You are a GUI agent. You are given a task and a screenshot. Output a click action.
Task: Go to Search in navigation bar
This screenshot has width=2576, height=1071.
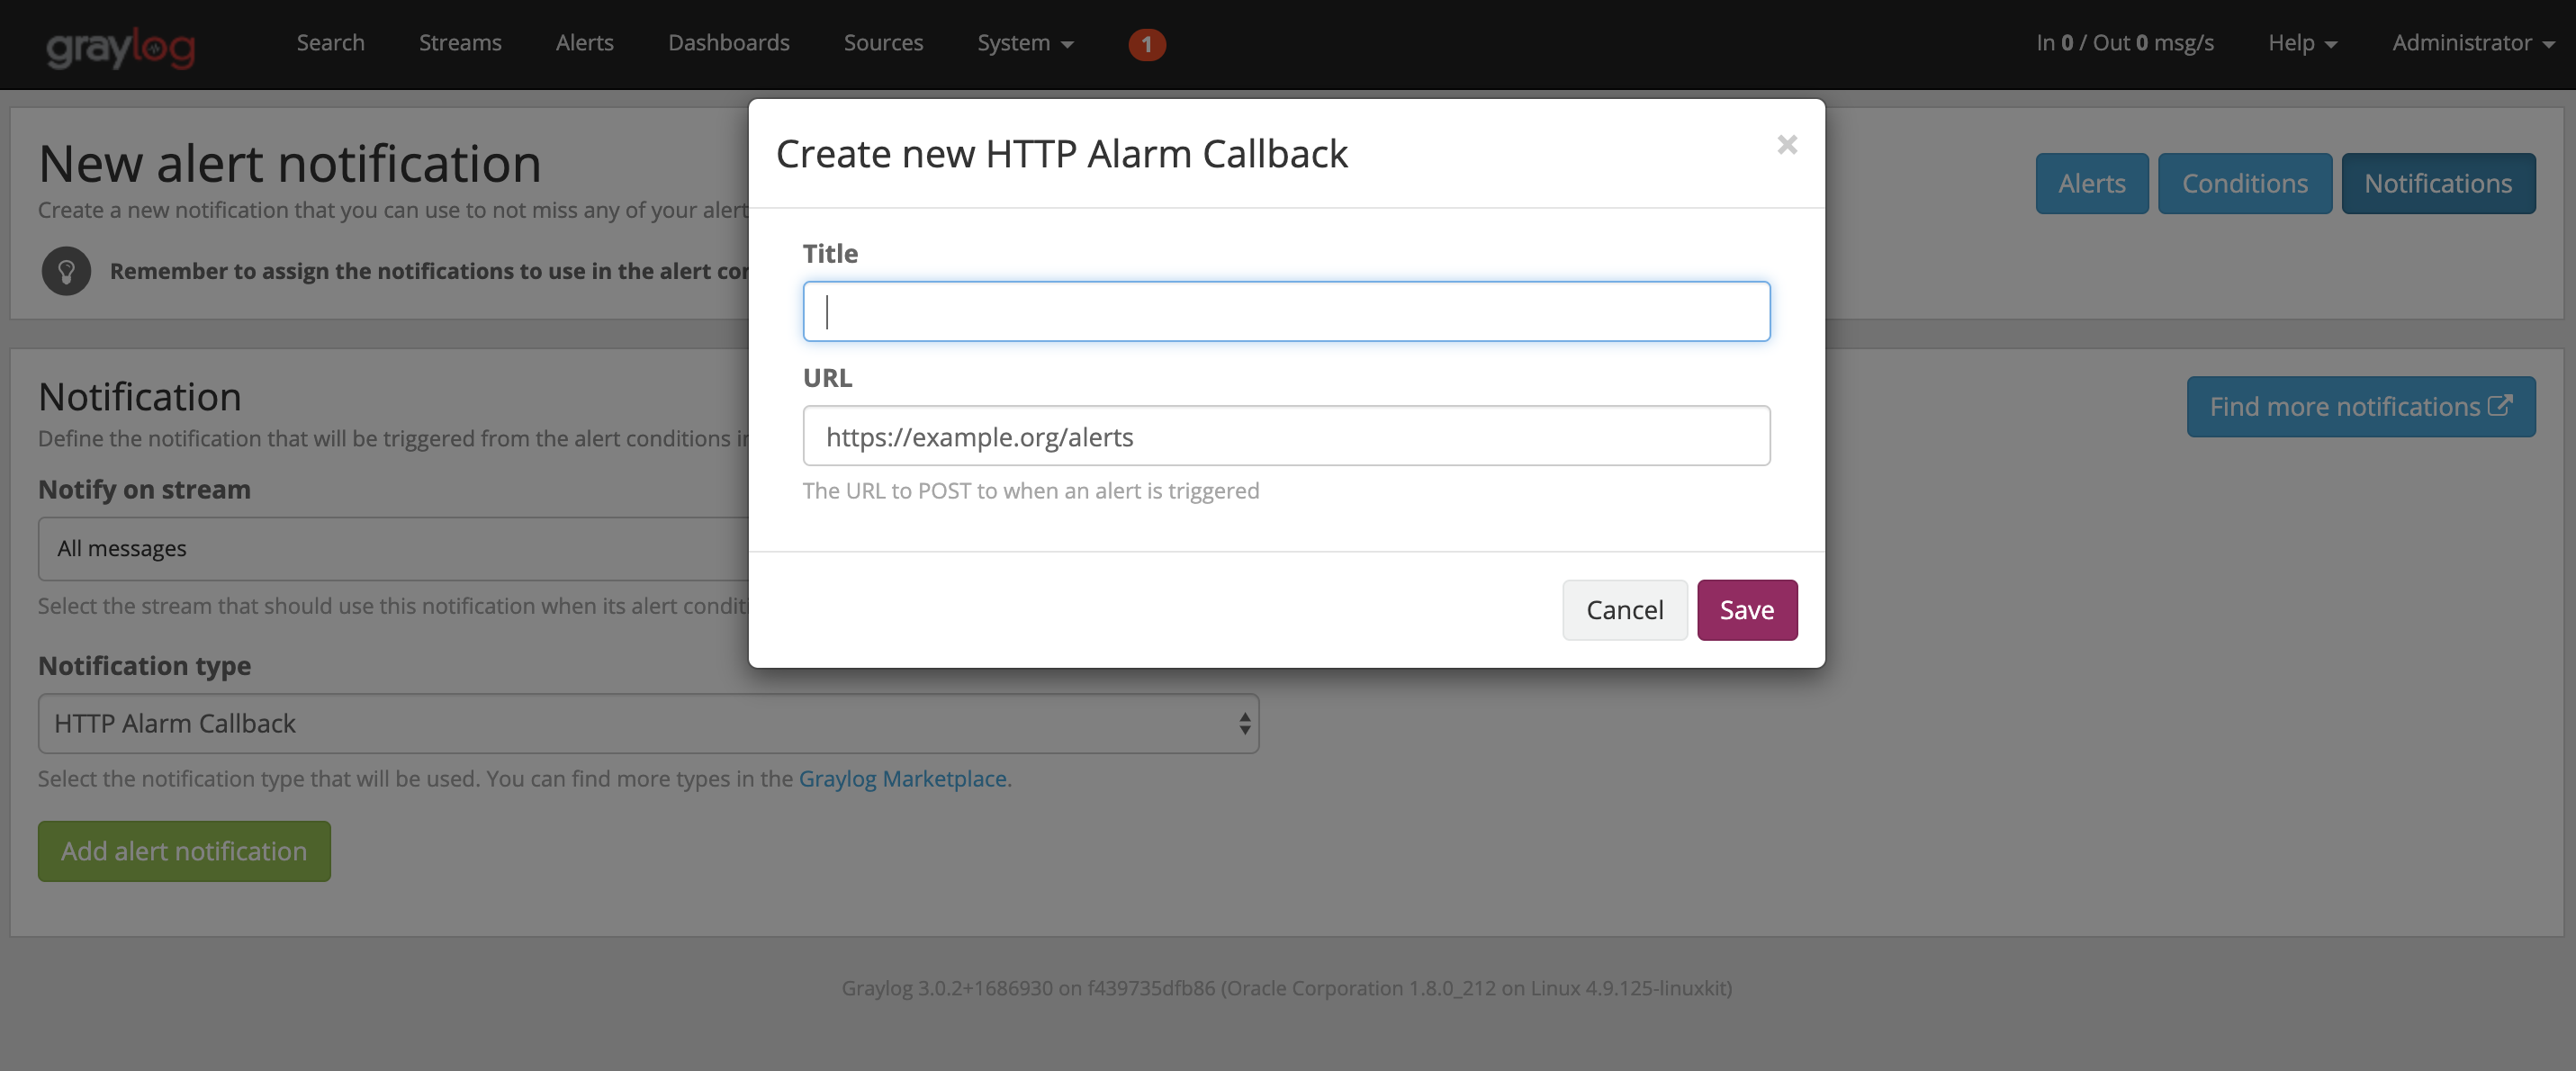coord(330,43)
